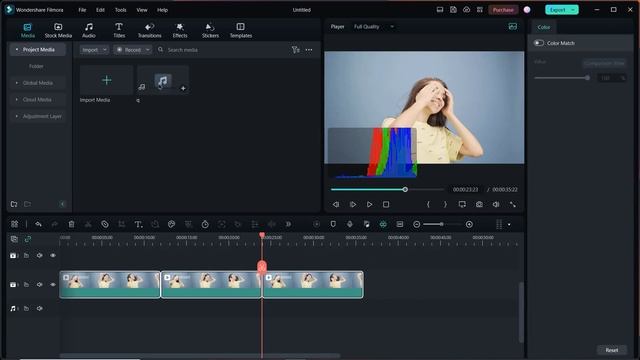Open the Edit menu
Image resolution: width=640 pixels, height=360 pixels.
100,10
